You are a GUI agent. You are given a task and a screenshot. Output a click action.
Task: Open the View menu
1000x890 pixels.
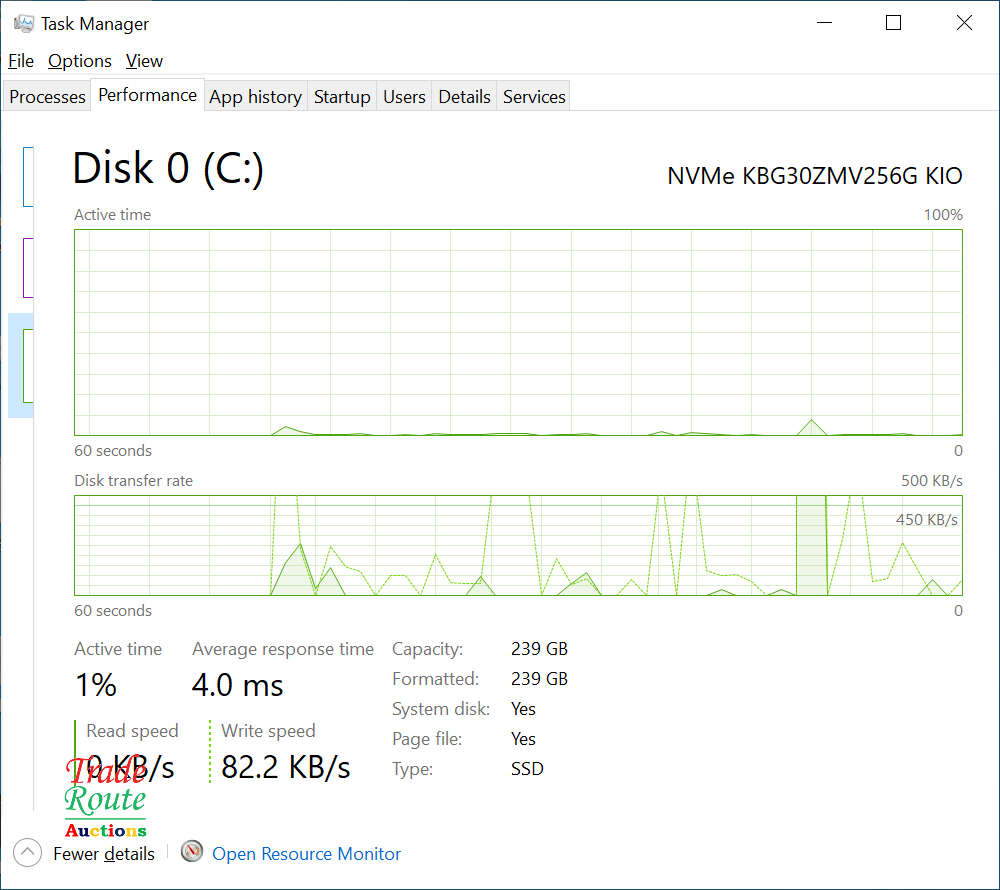[144, 61]
